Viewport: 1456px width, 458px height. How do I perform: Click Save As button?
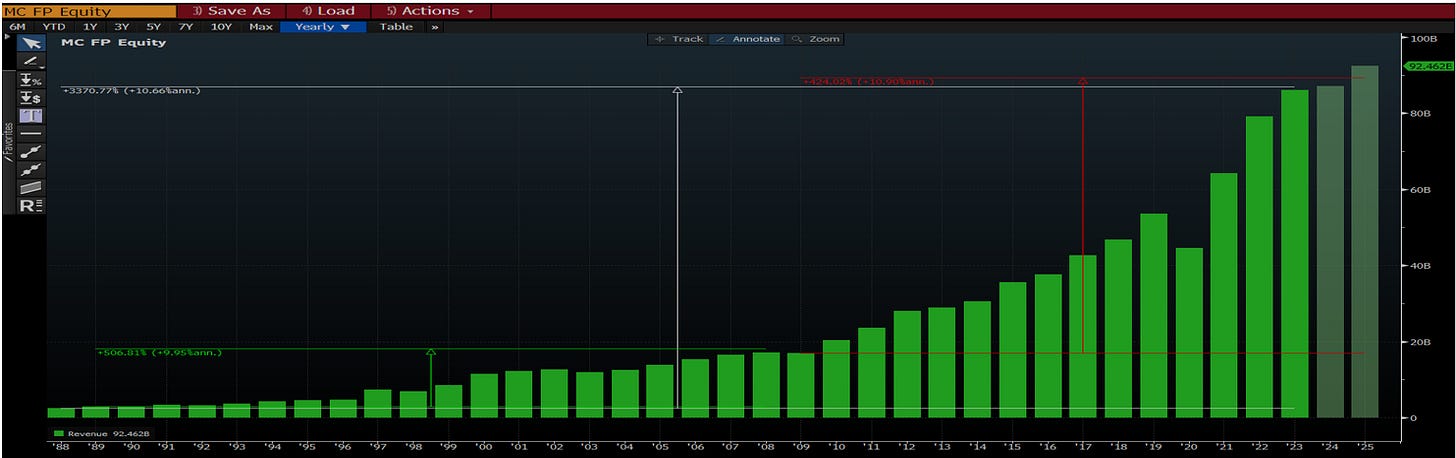pyautogui.click(x=231, y=11)
